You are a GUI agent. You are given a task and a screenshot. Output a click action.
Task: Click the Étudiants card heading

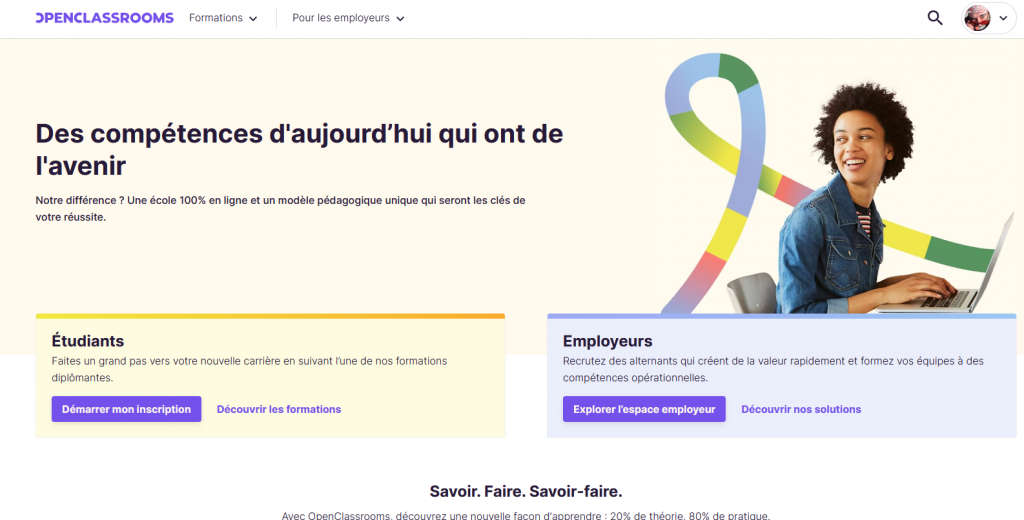pos(88,341)
